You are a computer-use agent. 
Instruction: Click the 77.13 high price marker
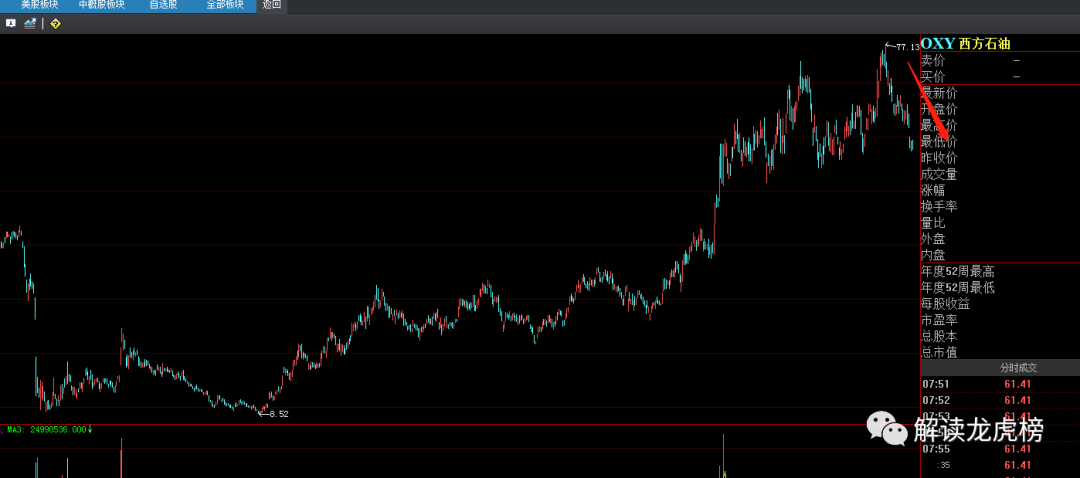[907, 47]
